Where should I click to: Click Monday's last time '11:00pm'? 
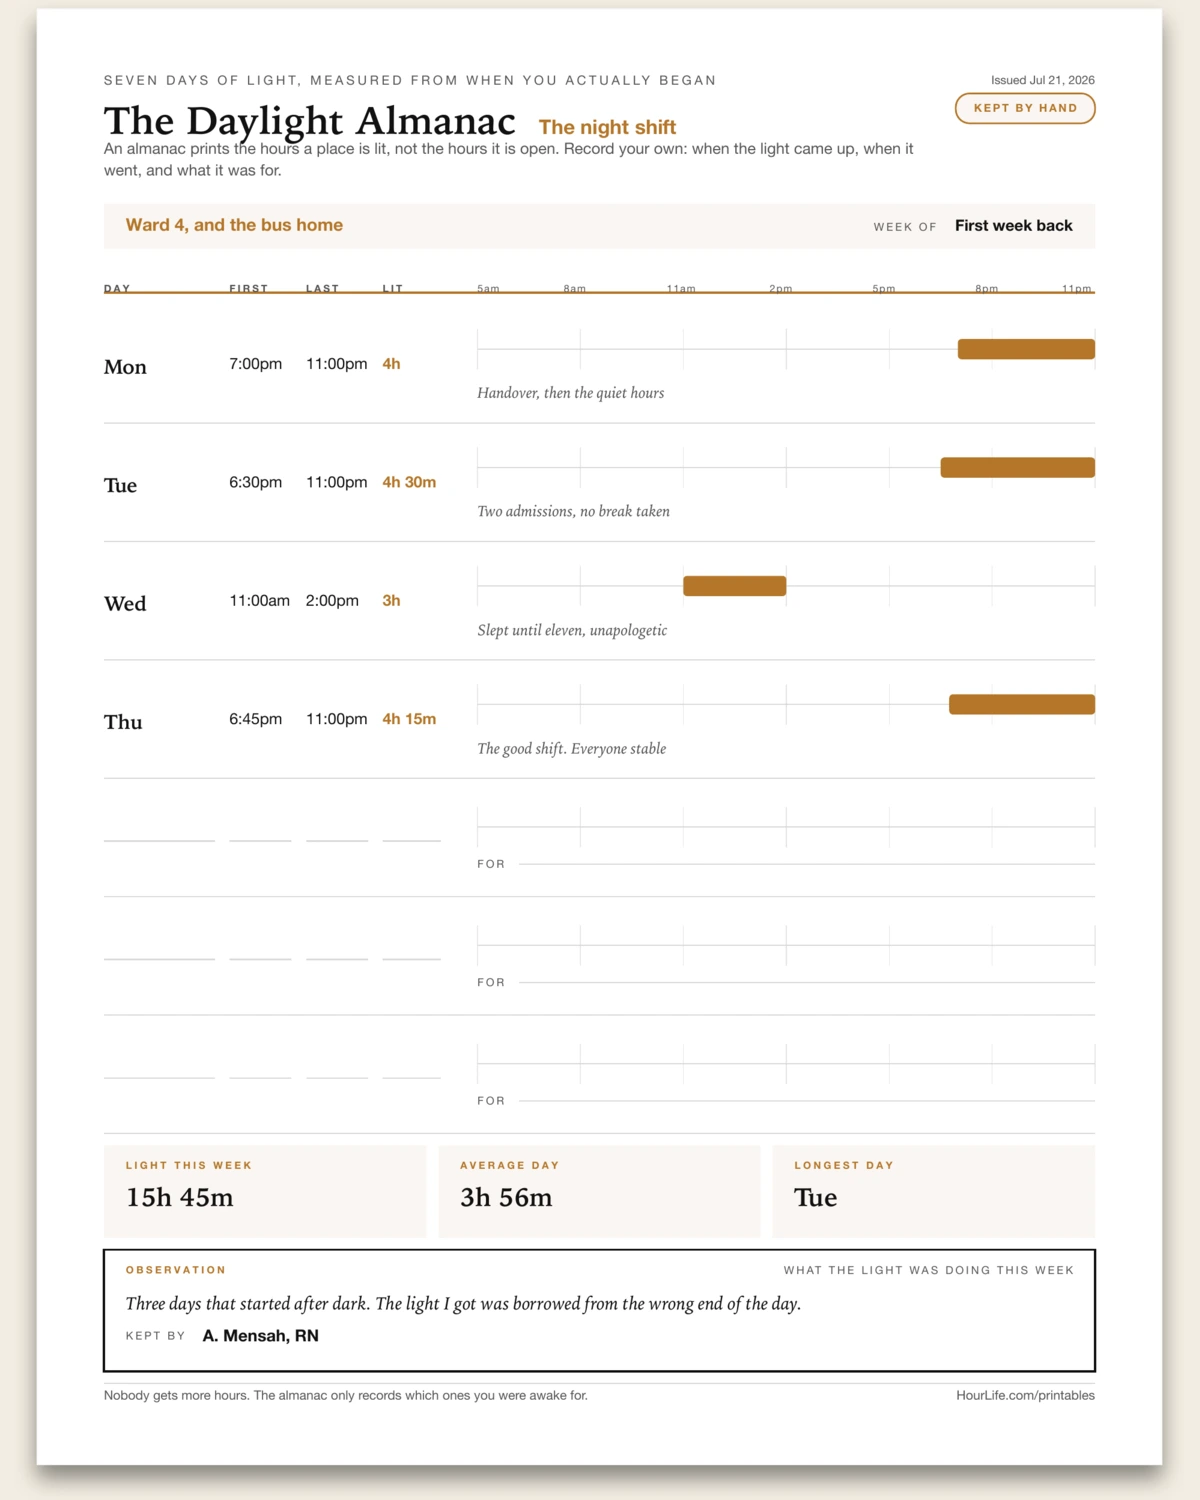click(x=336, y=364)
